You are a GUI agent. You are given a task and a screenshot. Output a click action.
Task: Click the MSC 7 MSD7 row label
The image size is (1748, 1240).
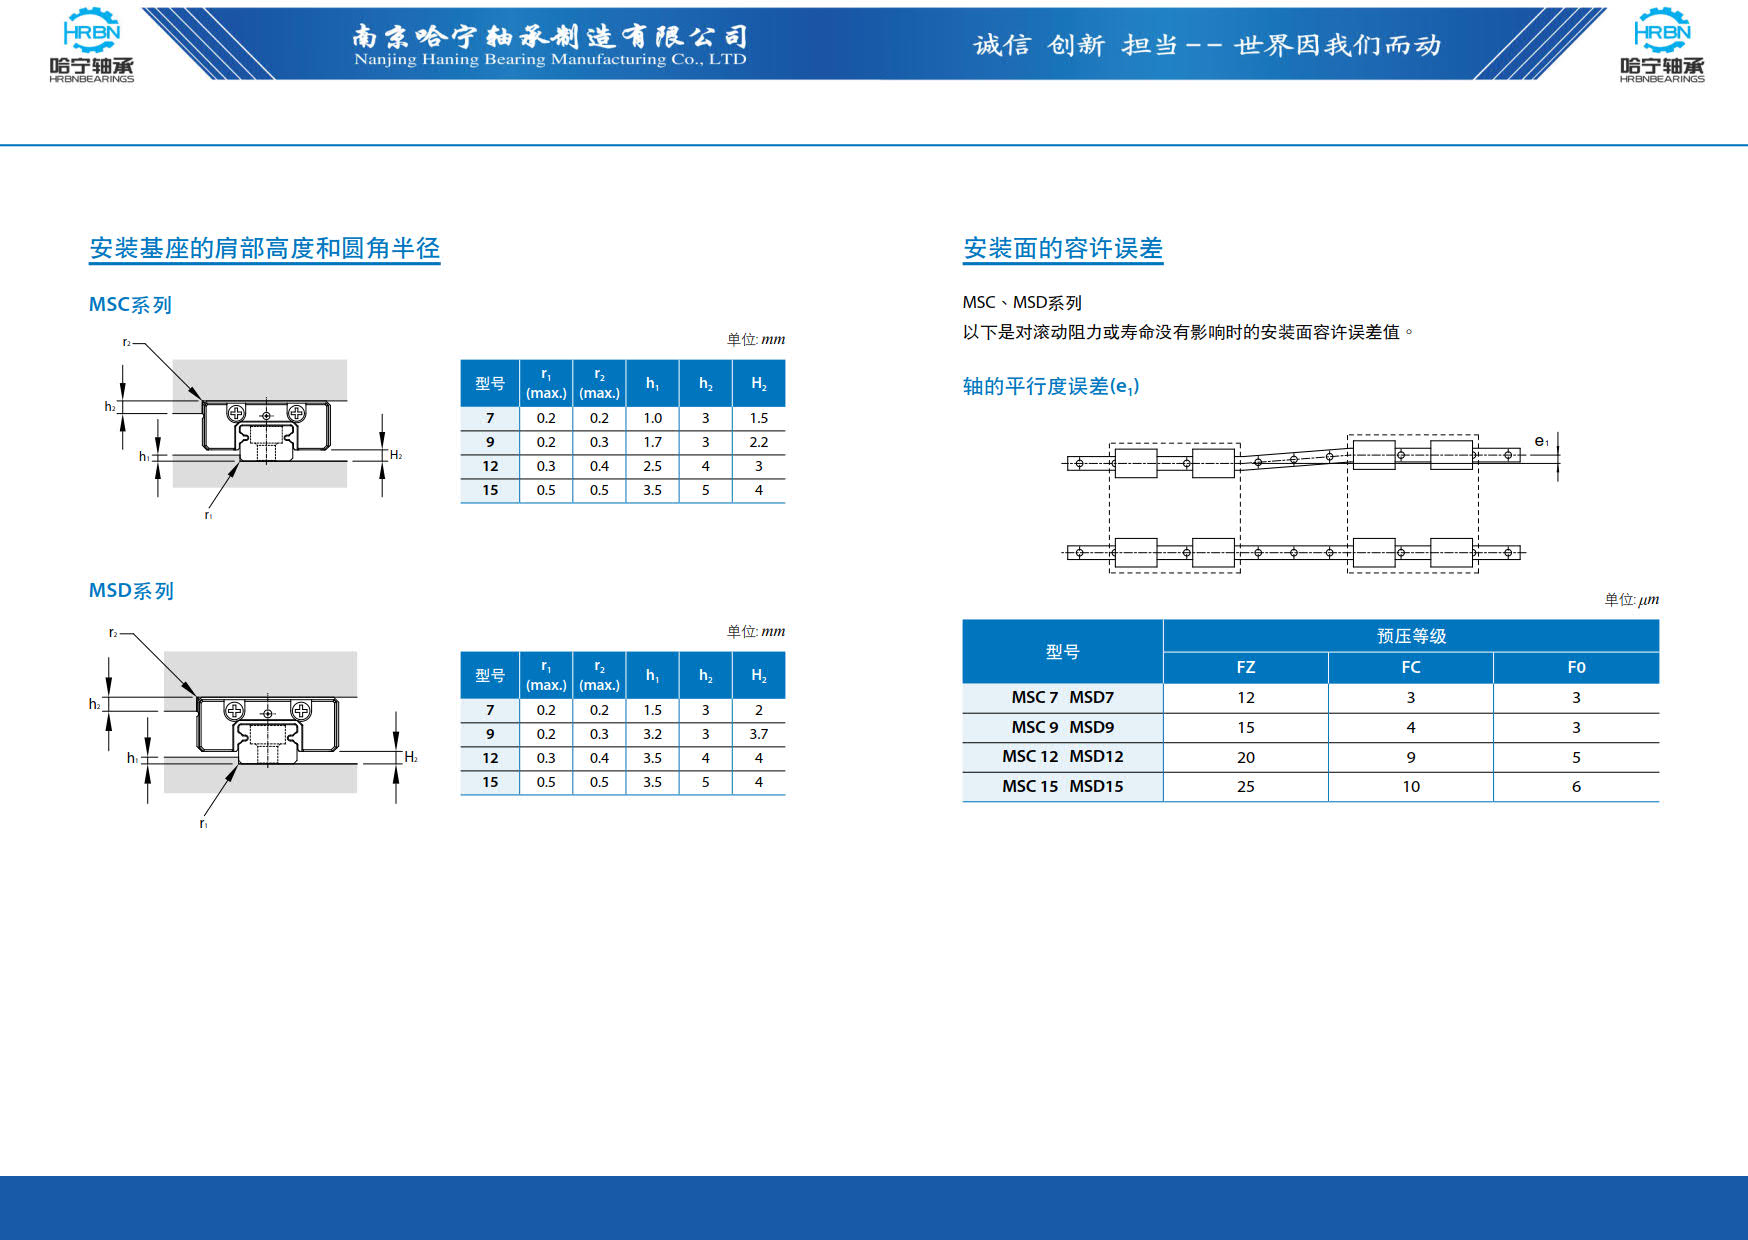[1063, 698]
